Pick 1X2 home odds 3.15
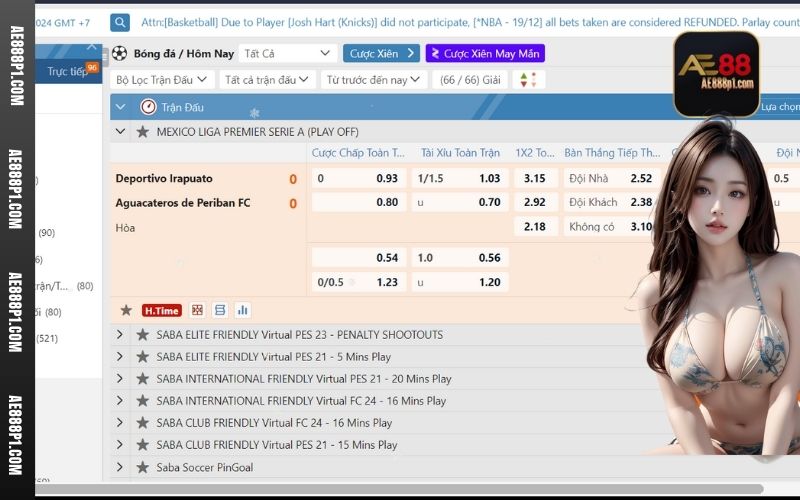 point(536,178)
